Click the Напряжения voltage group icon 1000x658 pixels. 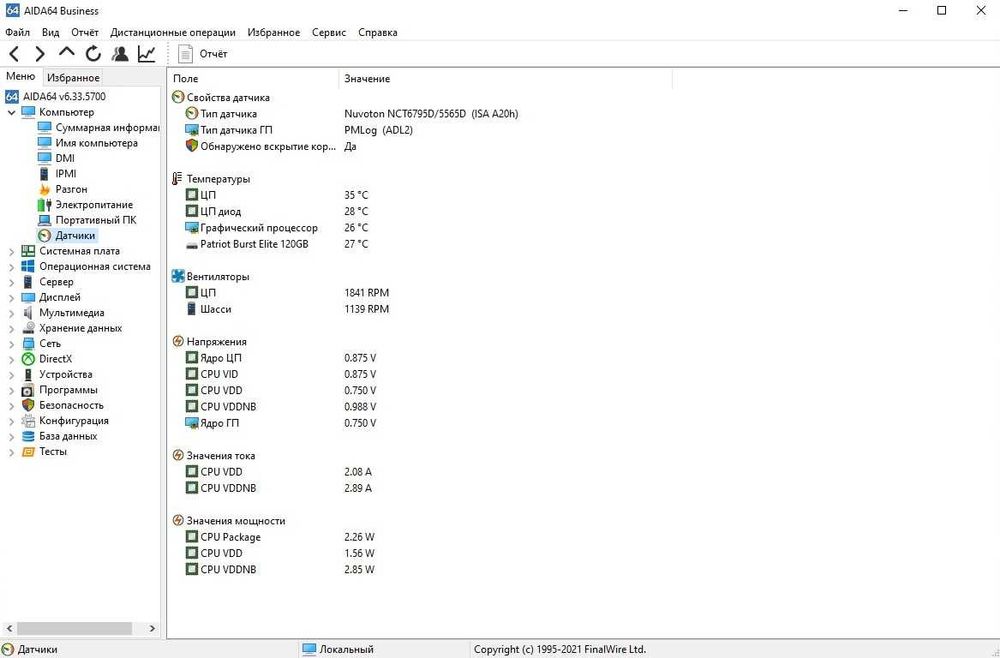pos(178,342)
